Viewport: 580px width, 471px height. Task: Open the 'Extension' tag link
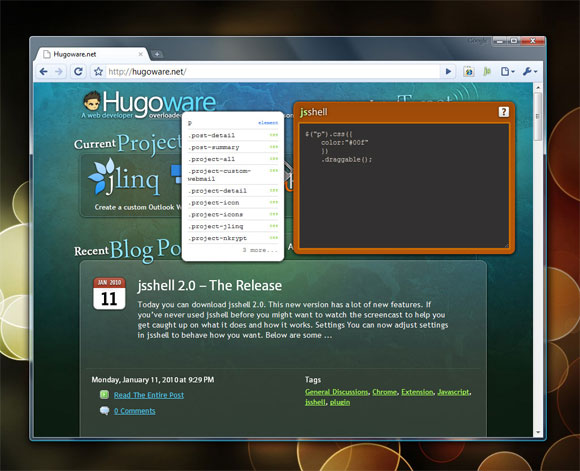[x=417, y=392]
